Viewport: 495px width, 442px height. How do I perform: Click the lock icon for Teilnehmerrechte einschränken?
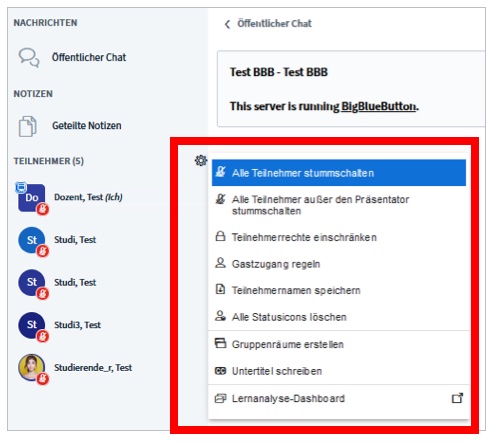(x=220, y=236)
